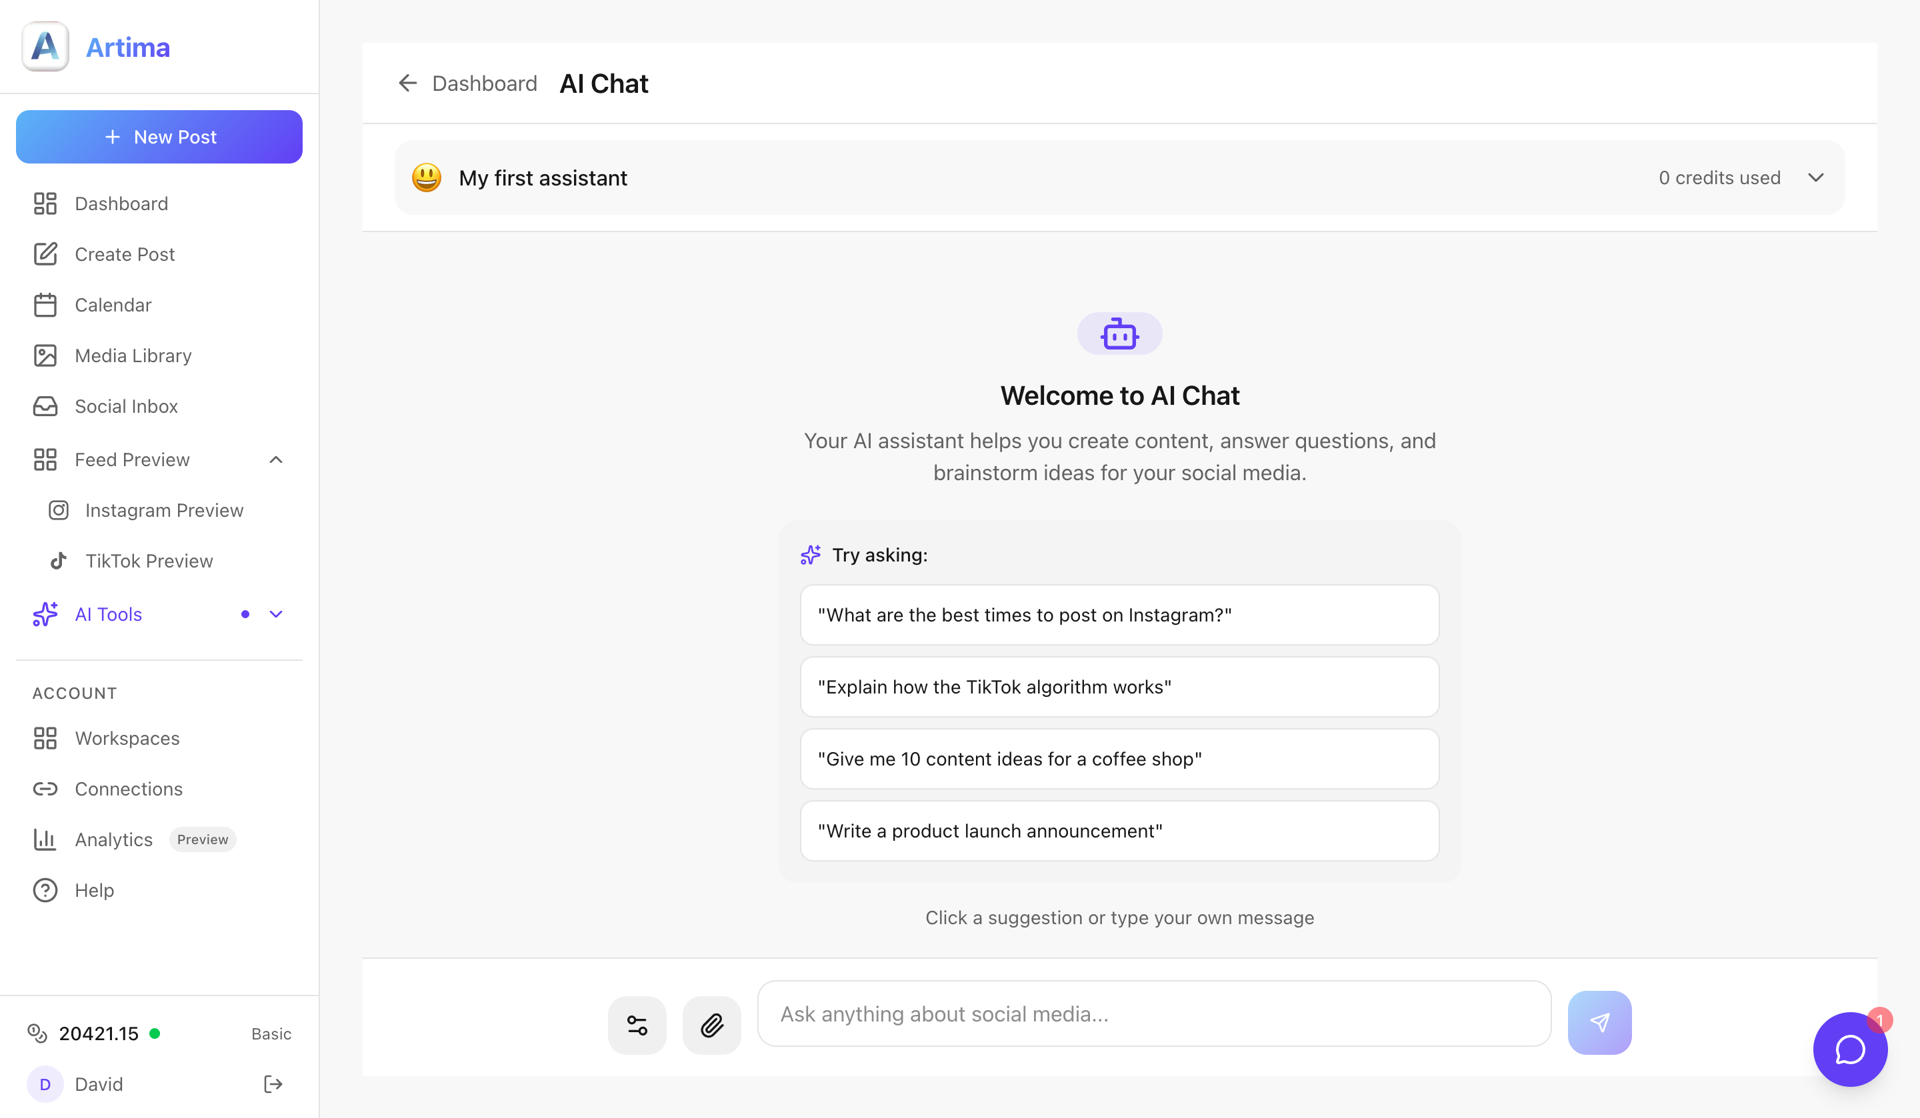
Task: Expand the My first assistant dropdown chevron
Action: point(1815,177)
